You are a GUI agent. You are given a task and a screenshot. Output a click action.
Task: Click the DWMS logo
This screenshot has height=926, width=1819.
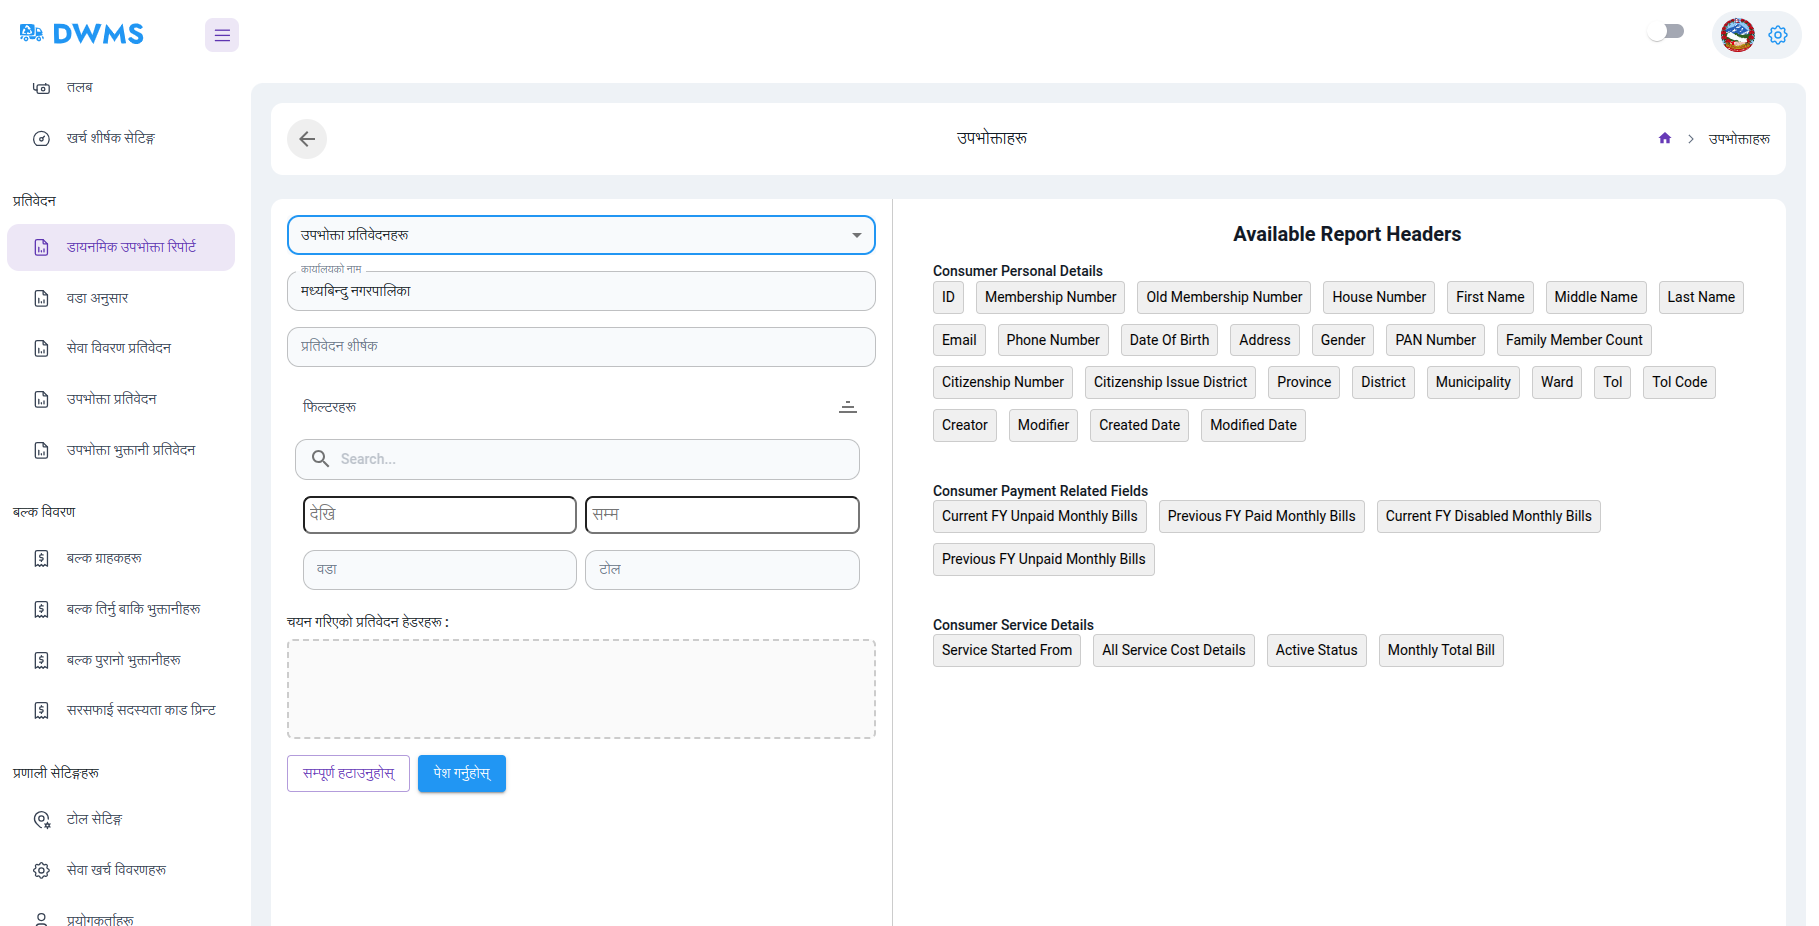[x=82, y=34]
